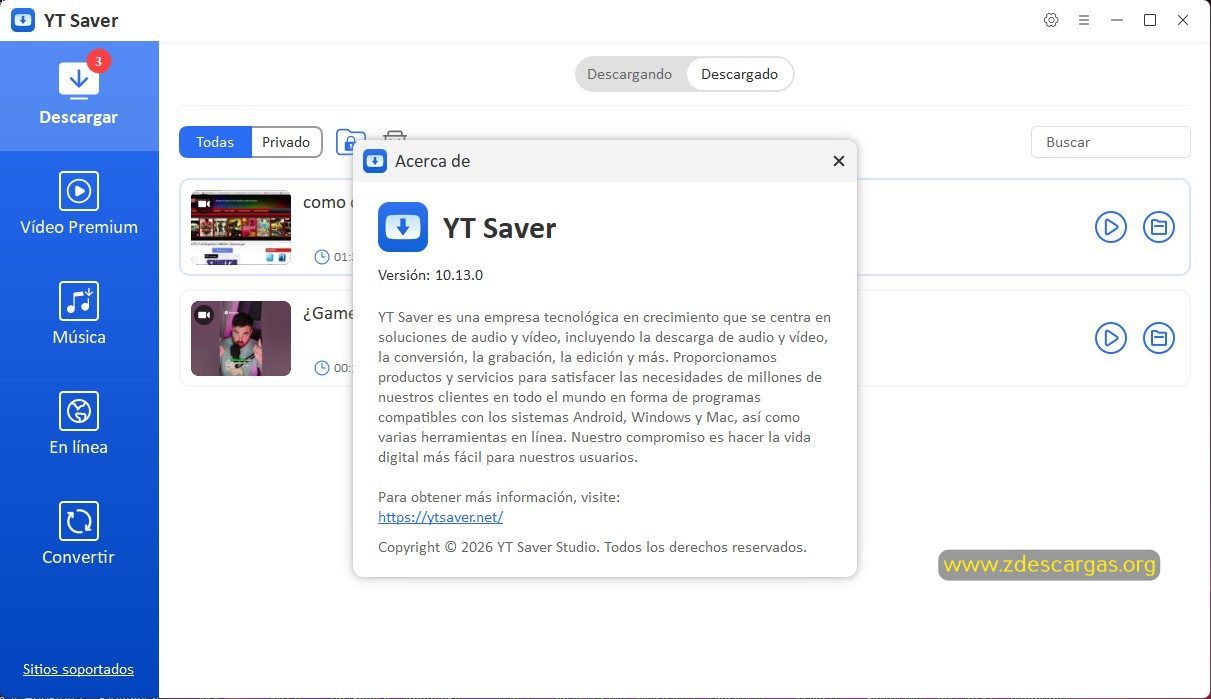Click the 'Versión: 10.13.0' text
Image resolution: width=1211 pixels, height=699 pixels.
[430, 275]
